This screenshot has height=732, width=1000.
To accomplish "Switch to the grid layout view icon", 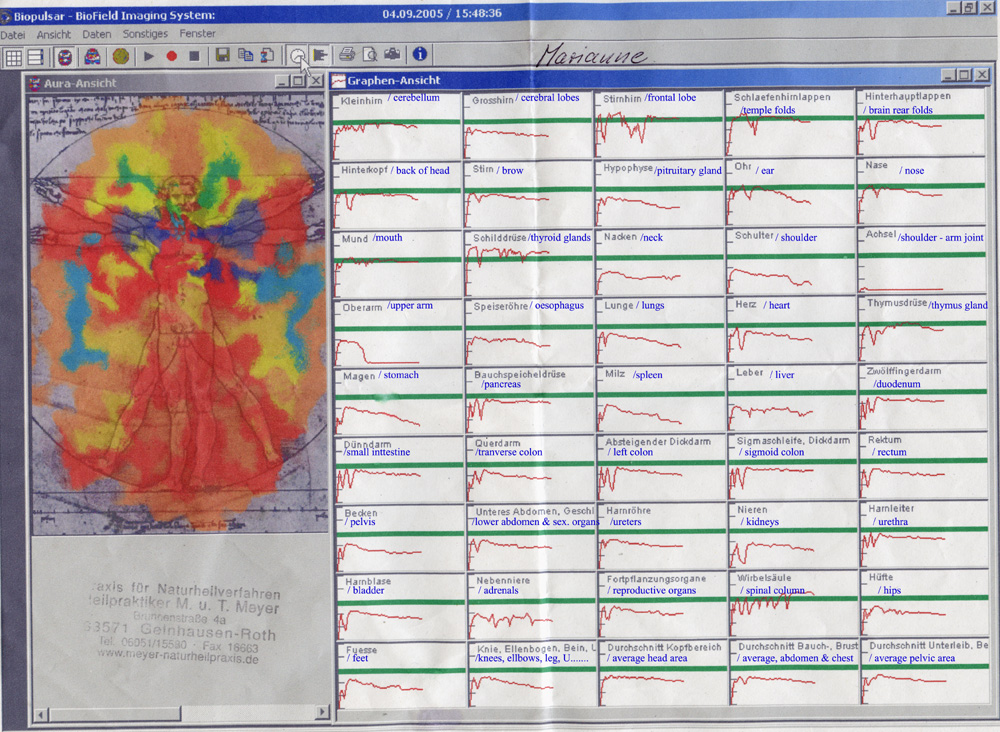I will click(14, 57).
